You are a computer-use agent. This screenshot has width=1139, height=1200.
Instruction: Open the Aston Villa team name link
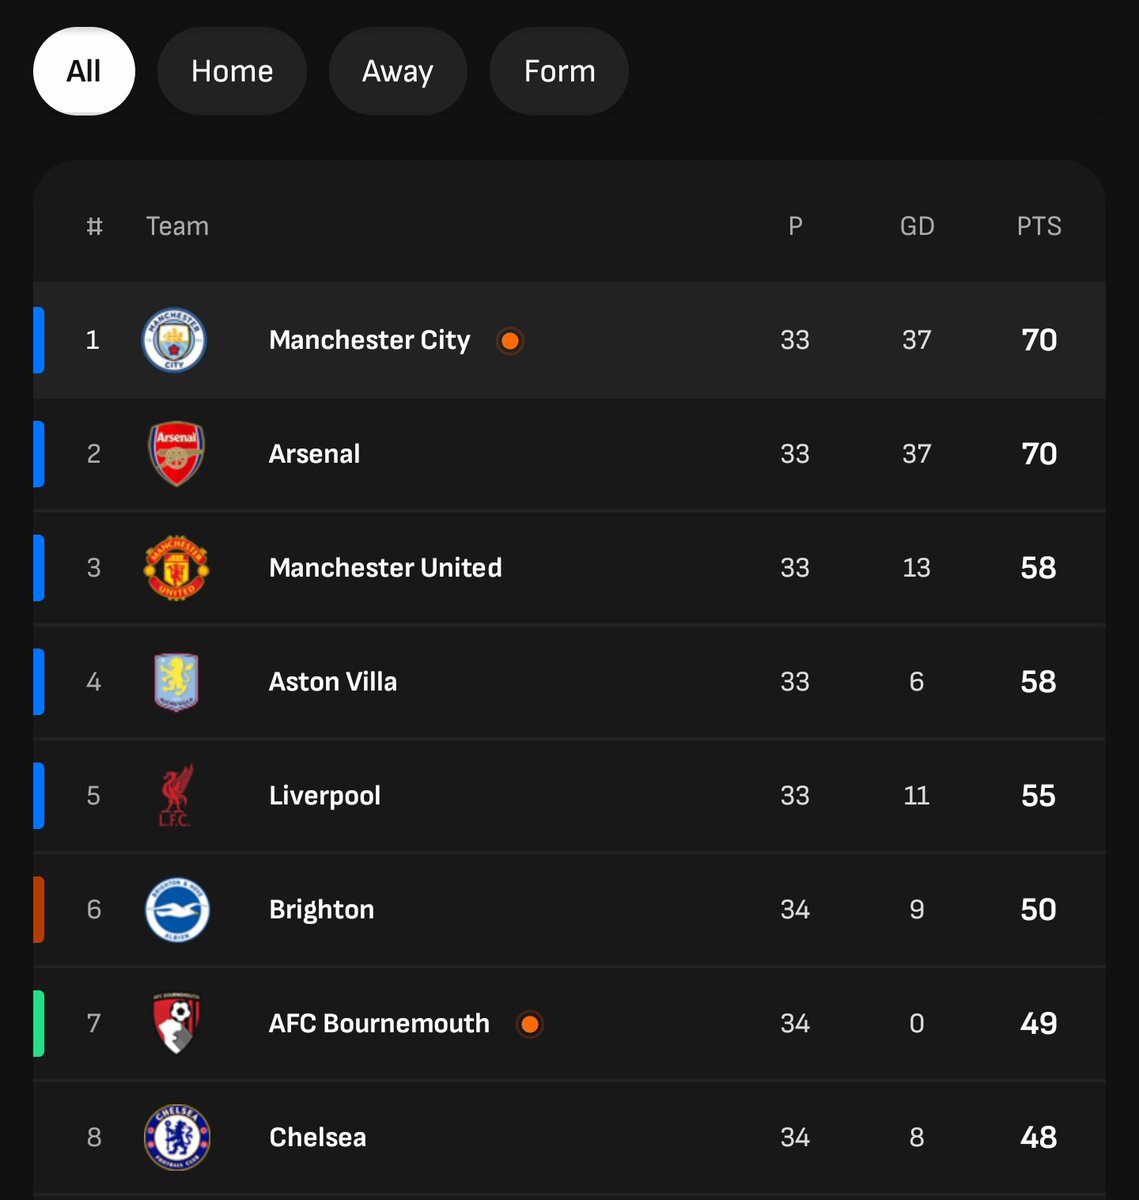click(333, 682)
